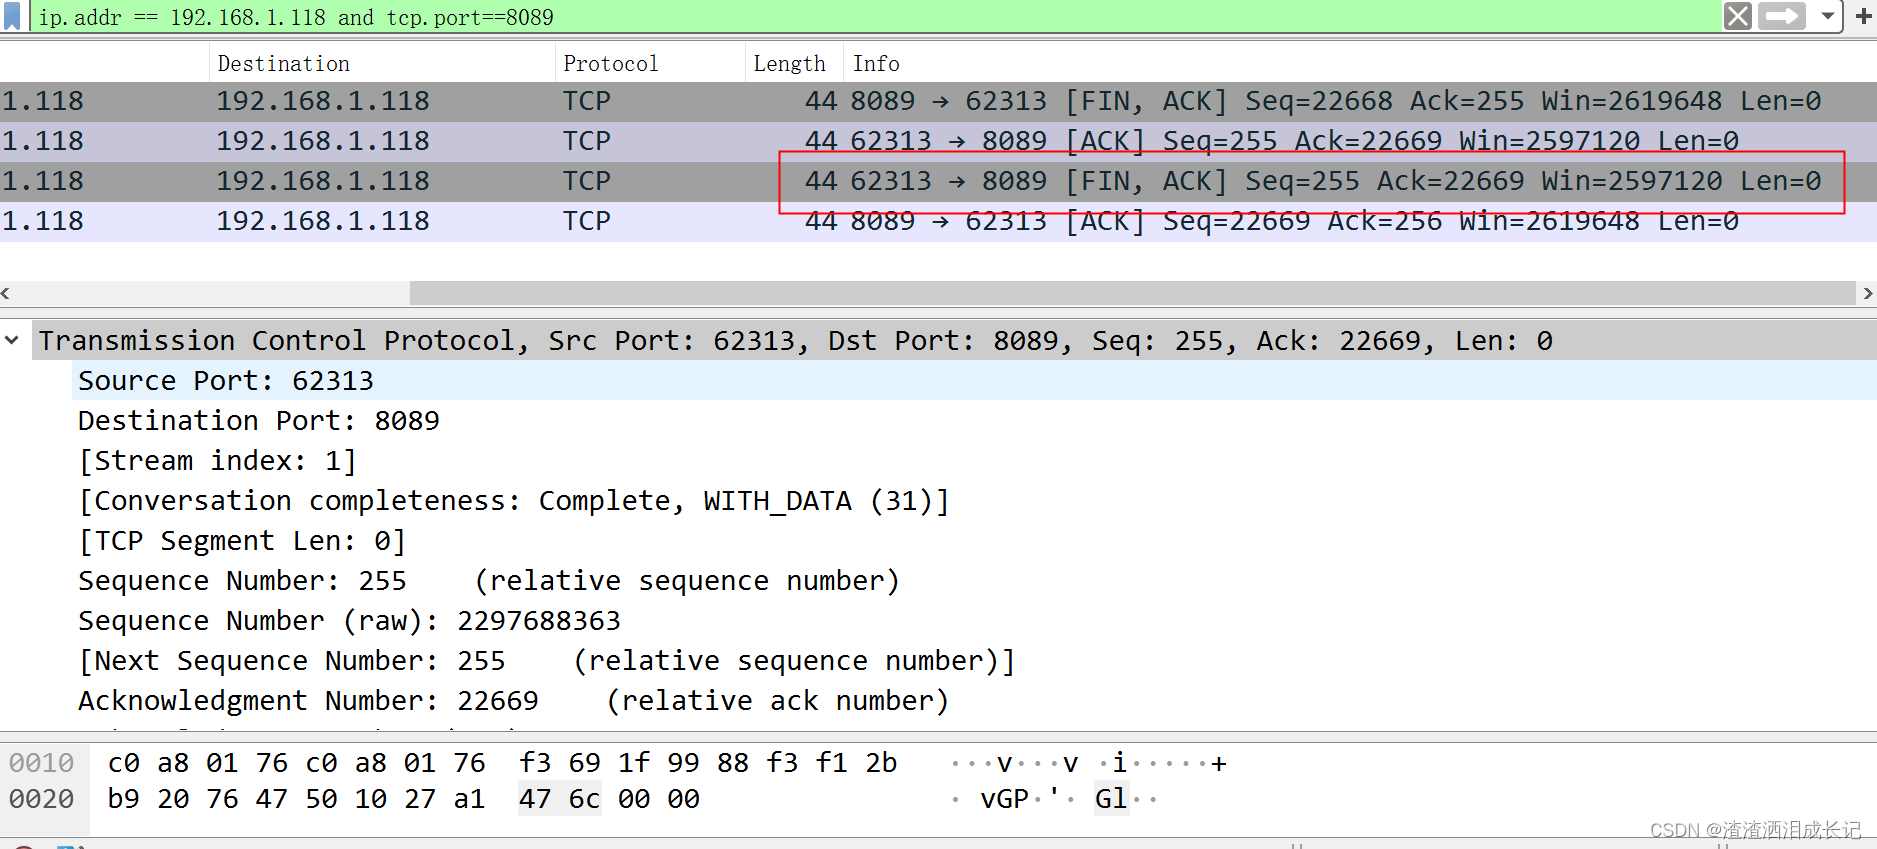Click hex bytes f3 69 in bytes pane
Image resolution: width=1877 pixels, height=849 pixels.
coord(560,763)
